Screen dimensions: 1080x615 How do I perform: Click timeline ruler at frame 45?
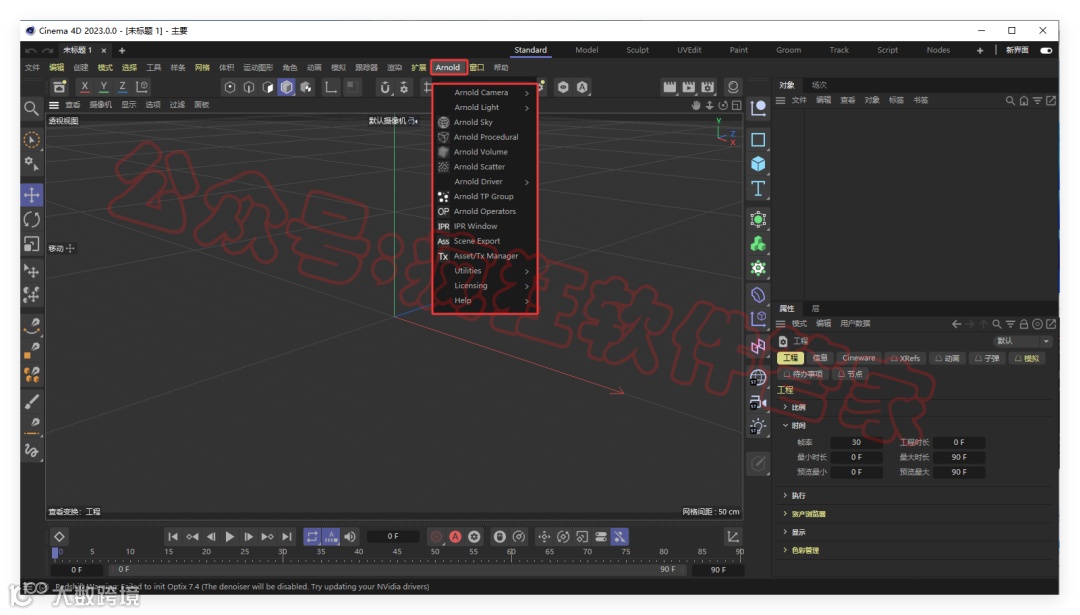coord(397,552)
